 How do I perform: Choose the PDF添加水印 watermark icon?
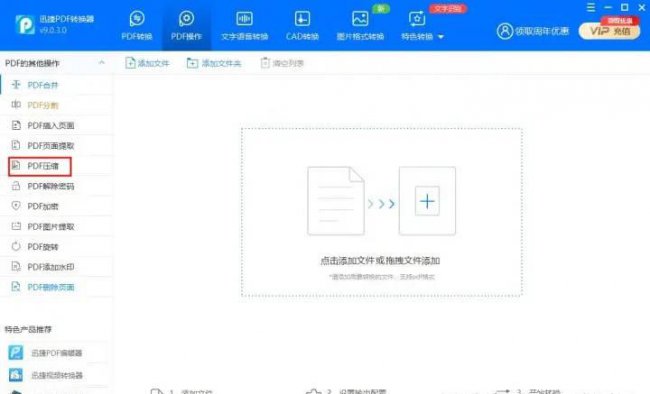[x=16, y=266]
